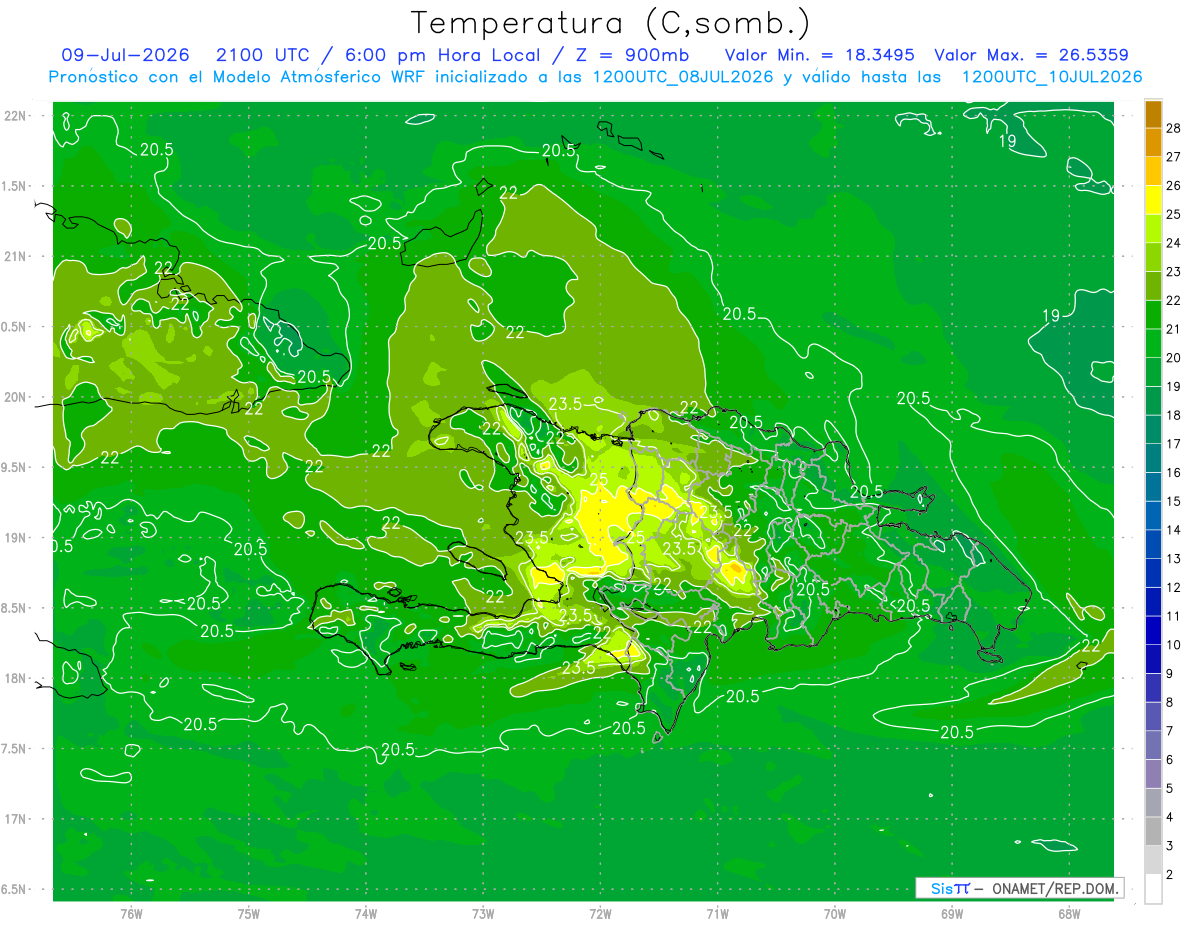The width and height of the screenshot is (1200, 927).
Task: Click the 'Valor Min. = 18.3495' readout
Action: [819, 55]
